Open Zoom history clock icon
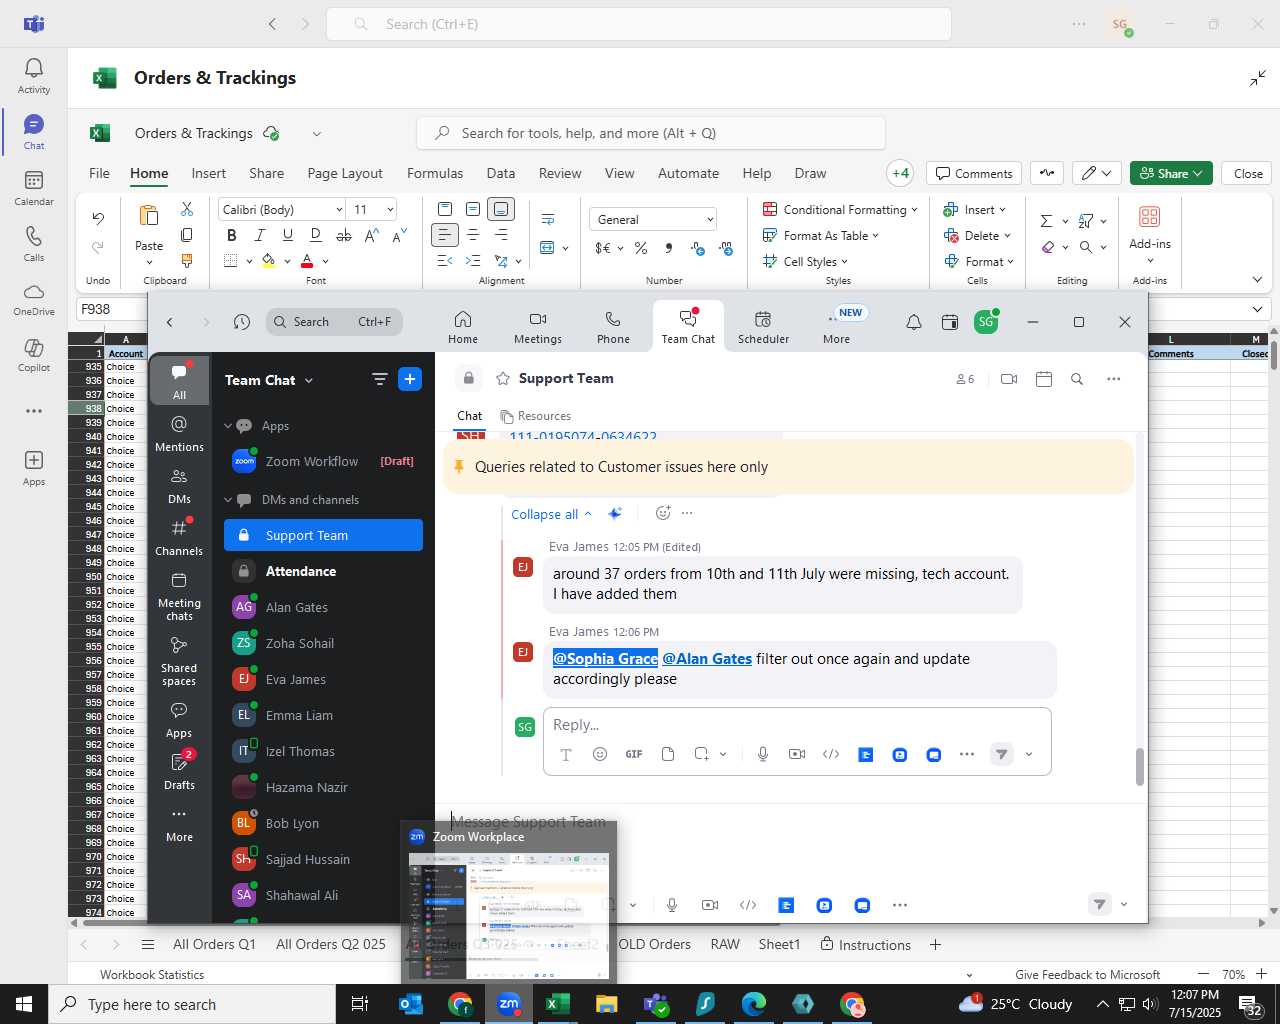1280x1024 pixels. click(241, 322)
